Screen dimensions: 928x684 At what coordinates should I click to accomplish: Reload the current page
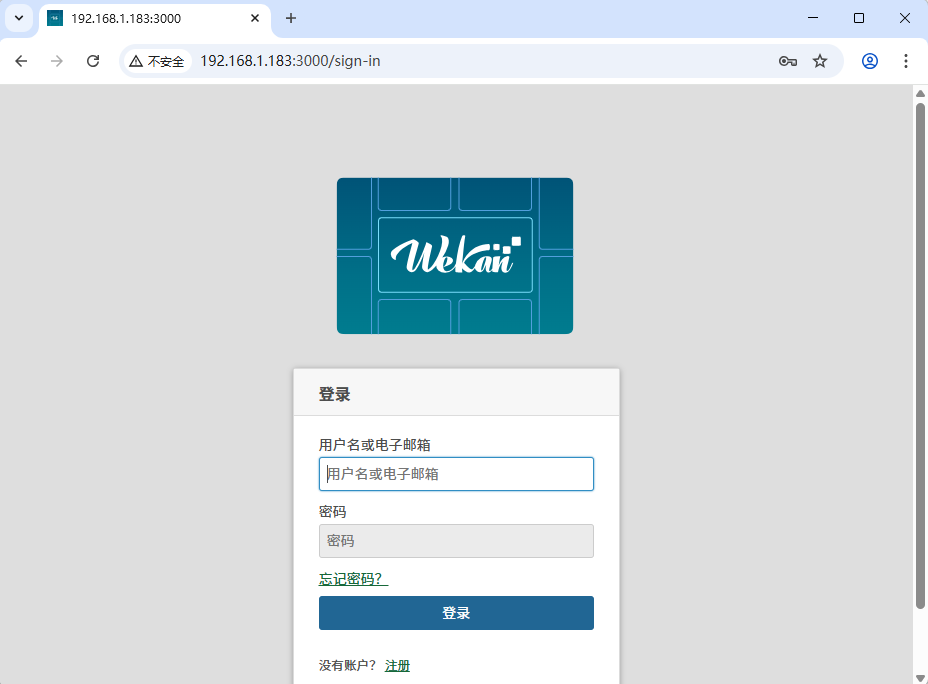93,61
